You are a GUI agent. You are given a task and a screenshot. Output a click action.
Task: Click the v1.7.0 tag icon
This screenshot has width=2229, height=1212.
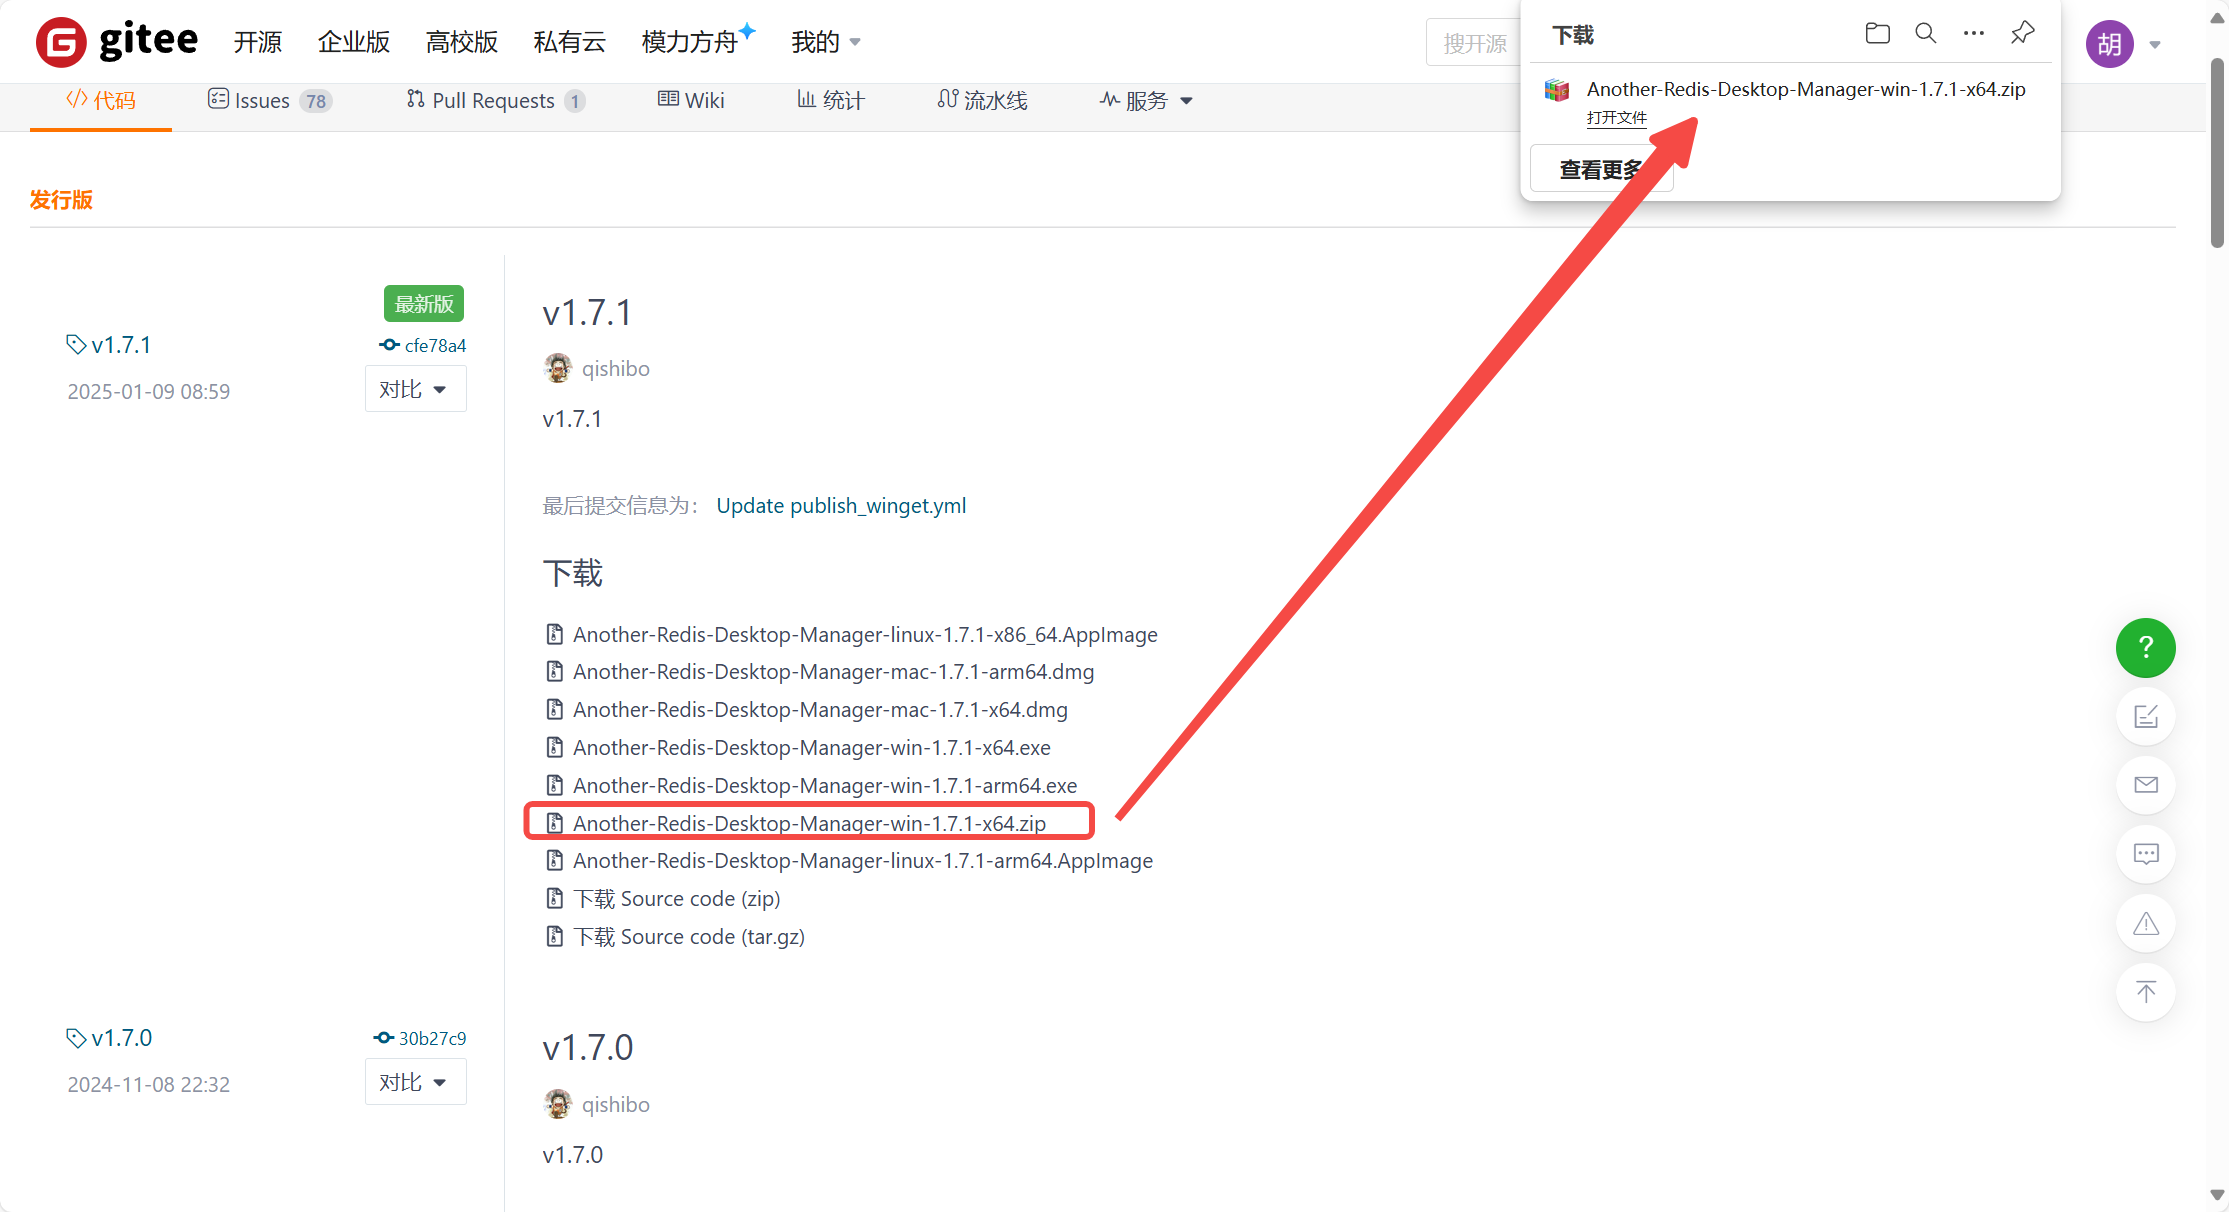click(x=76, y=1038)
